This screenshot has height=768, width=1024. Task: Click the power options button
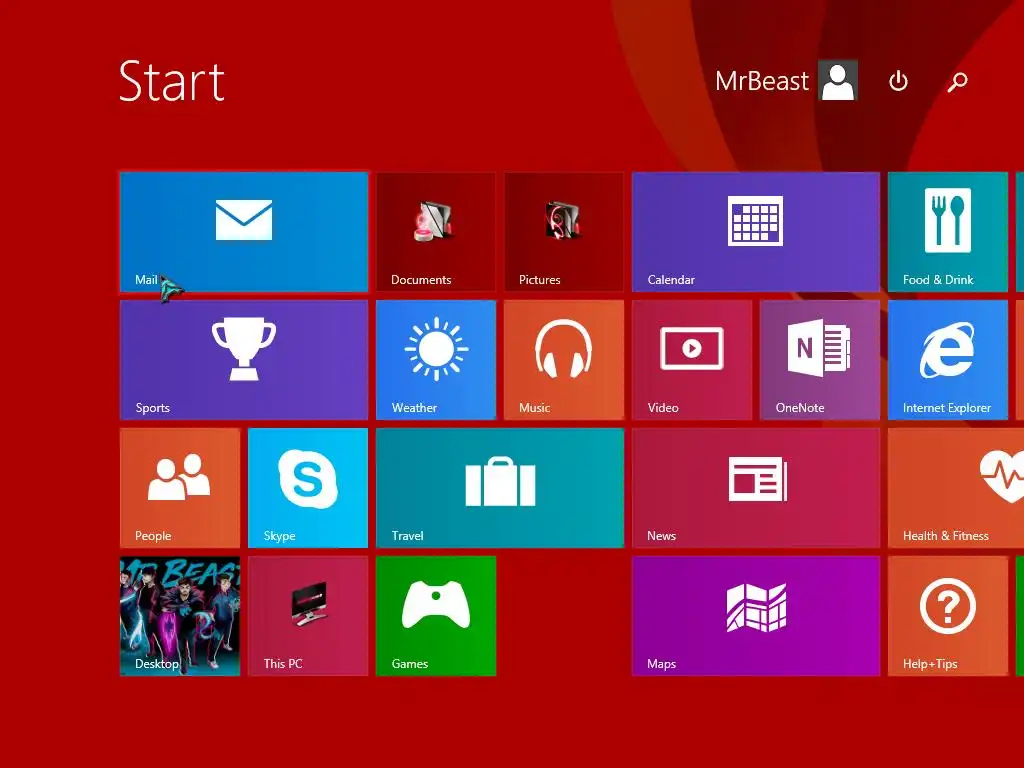pyautogui.click(x=898, y=81)
